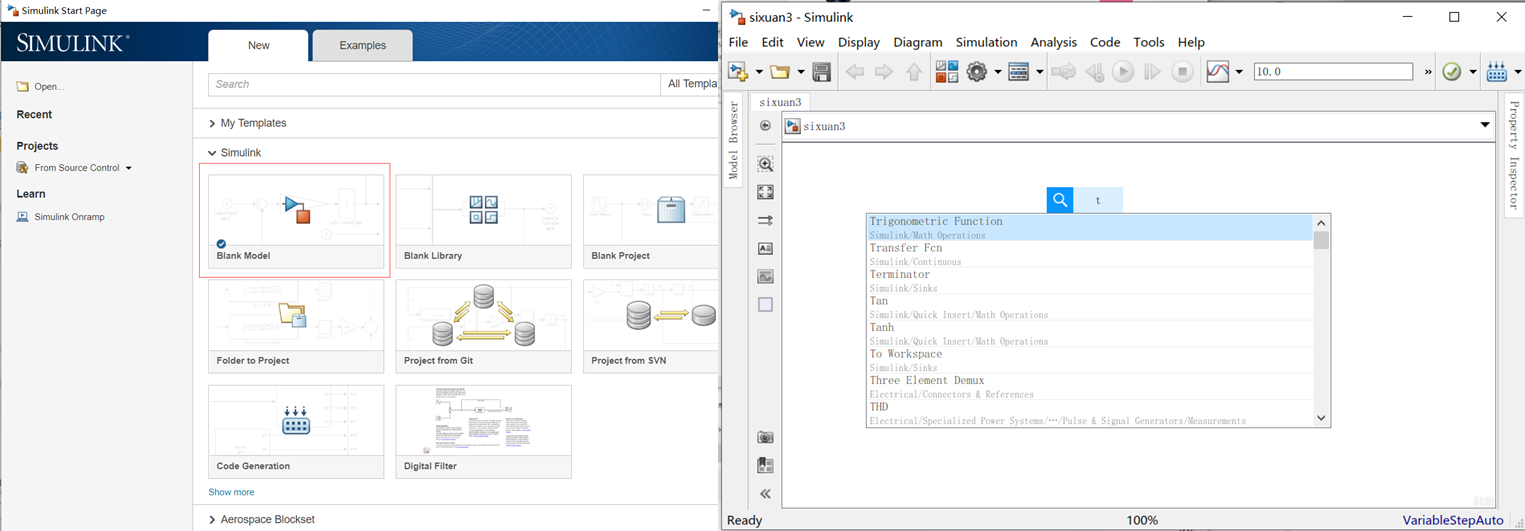Open the Library Browser icon
Screen dimensions: 1525x531
[x=947, y=72]
